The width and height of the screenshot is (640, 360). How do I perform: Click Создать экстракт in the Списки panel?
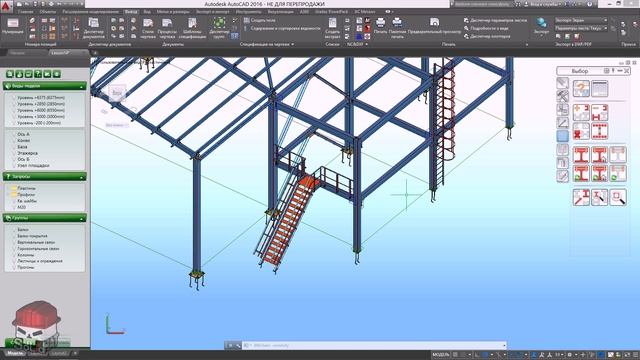coord(332,28)
